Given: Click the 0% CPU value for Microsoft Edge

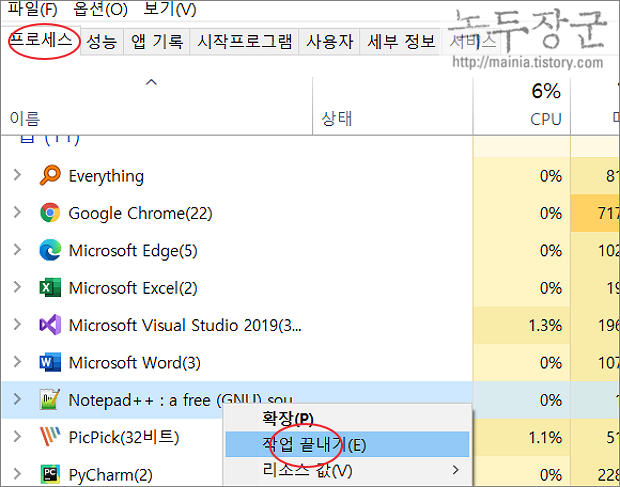Looking at the screenshot, I should [x=551, y=251].
